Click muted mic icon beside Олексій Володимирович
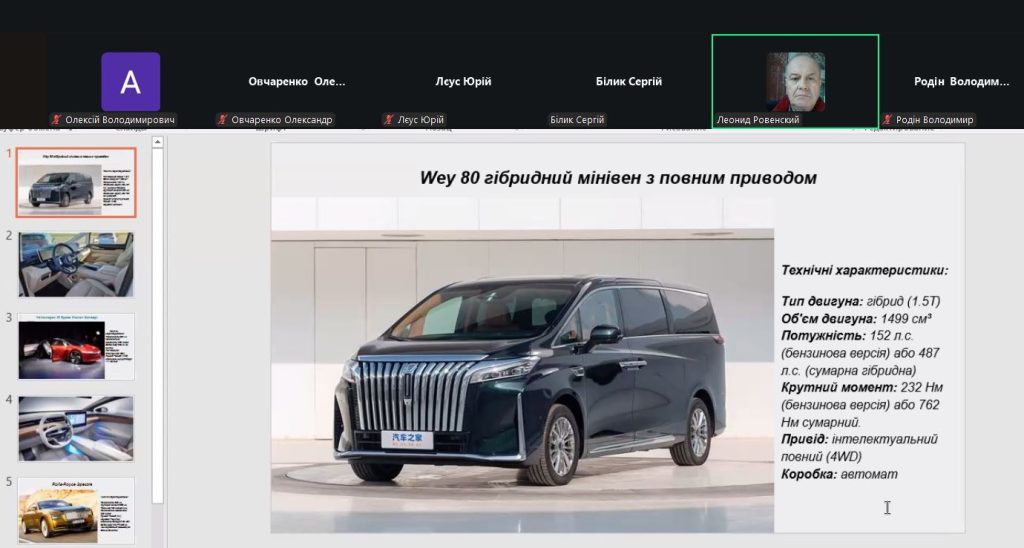 point(57,120)
